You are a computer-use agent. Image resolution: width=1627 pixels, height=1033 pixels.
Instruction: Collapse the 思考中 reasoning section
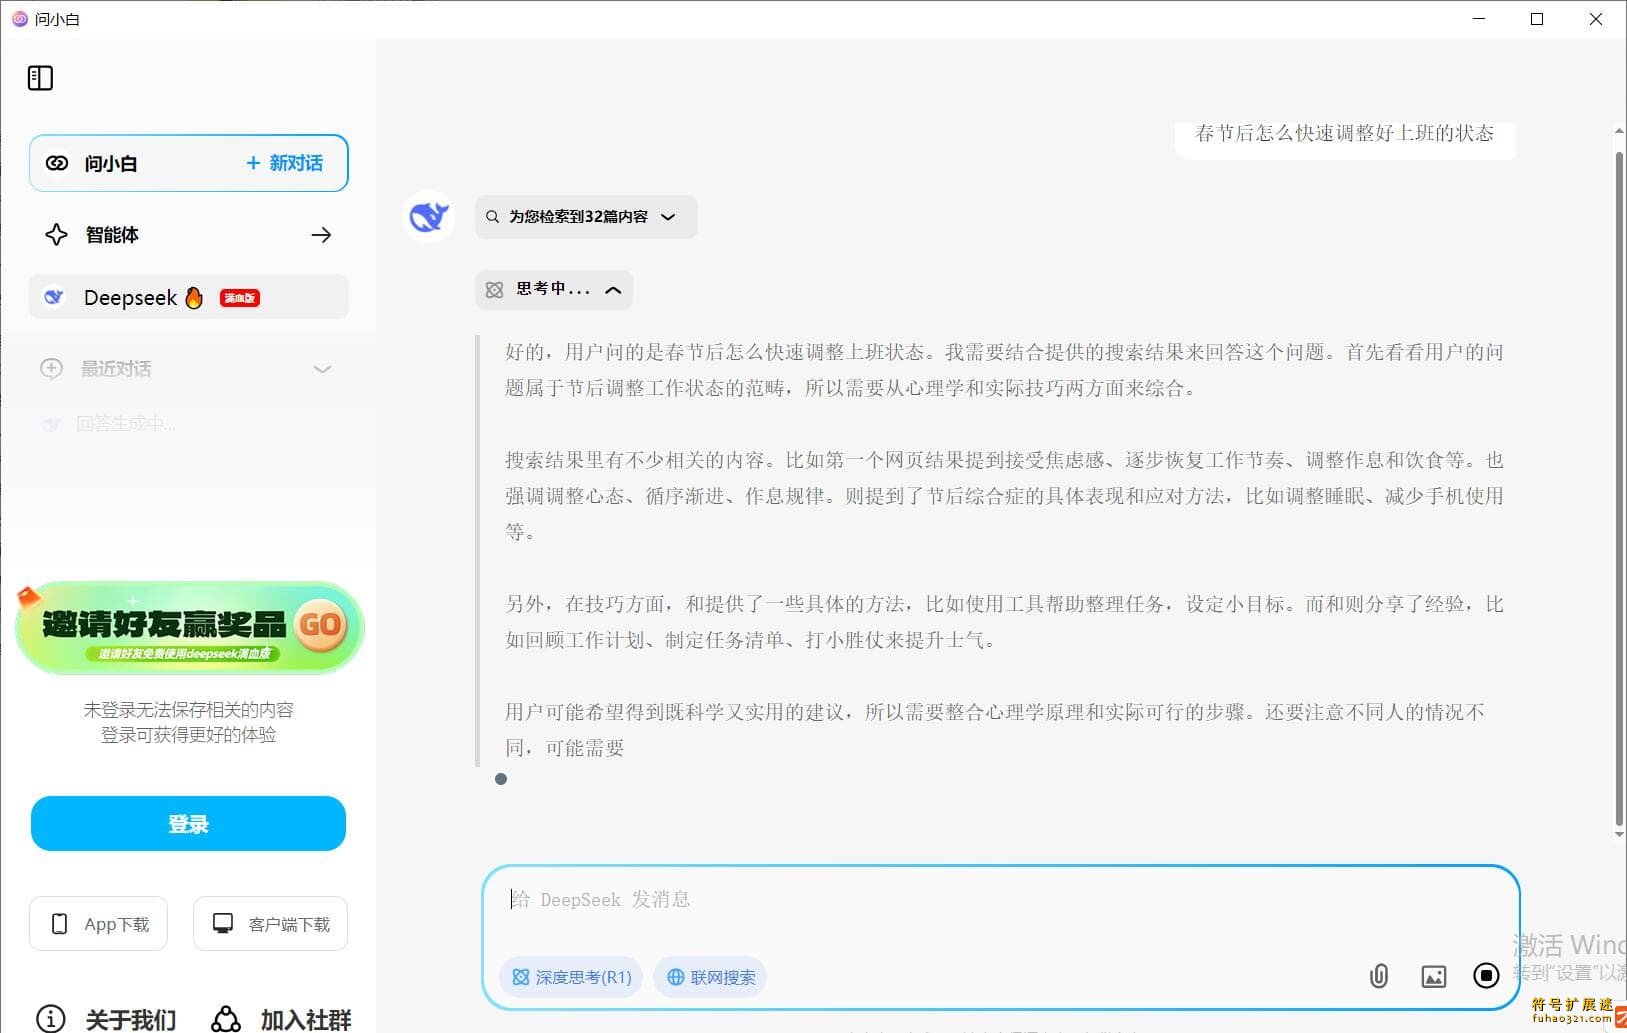(554, 290)
